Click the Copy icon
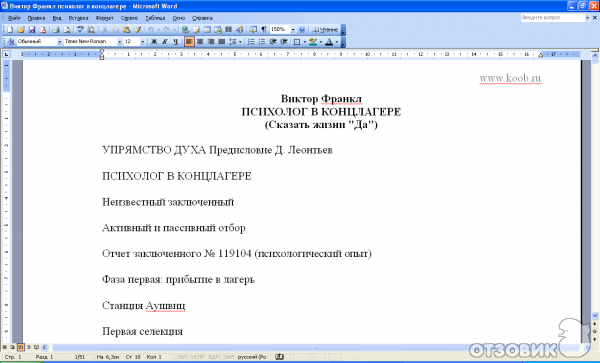Screen dimensions: 600x363 pyautogui.click(x=115, y=29)
